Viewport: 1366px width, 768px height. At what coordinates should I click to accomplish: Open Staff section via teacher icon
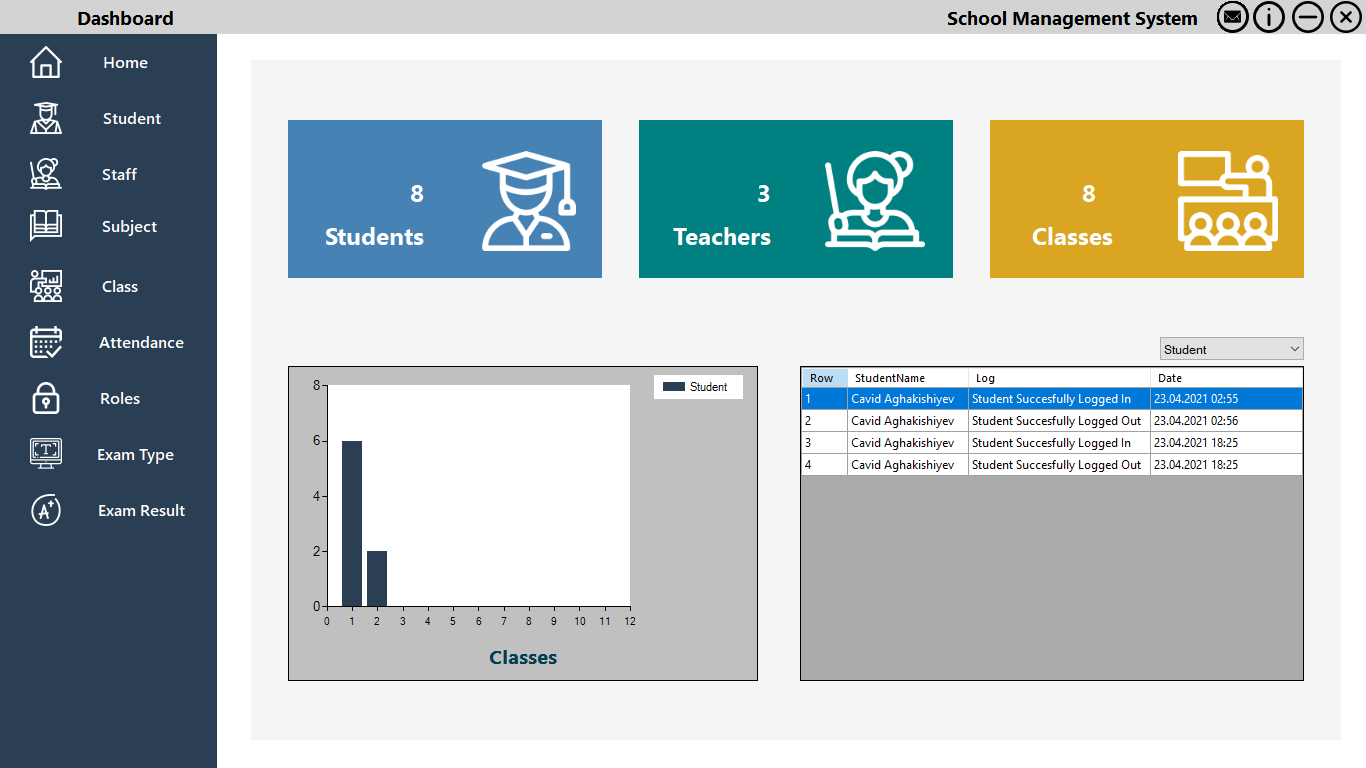pos(45,174)
